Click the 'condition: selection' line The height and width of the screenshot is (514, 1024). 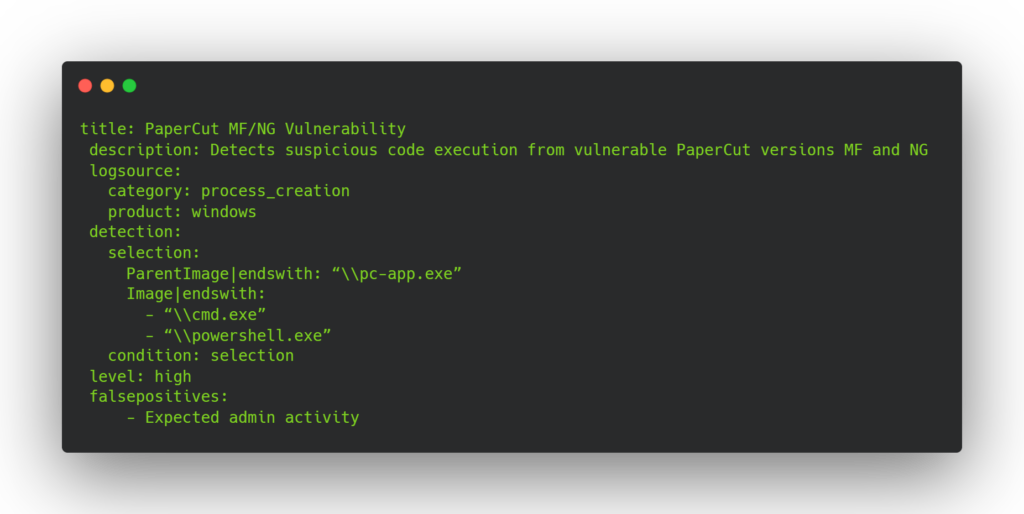(201, 356)
